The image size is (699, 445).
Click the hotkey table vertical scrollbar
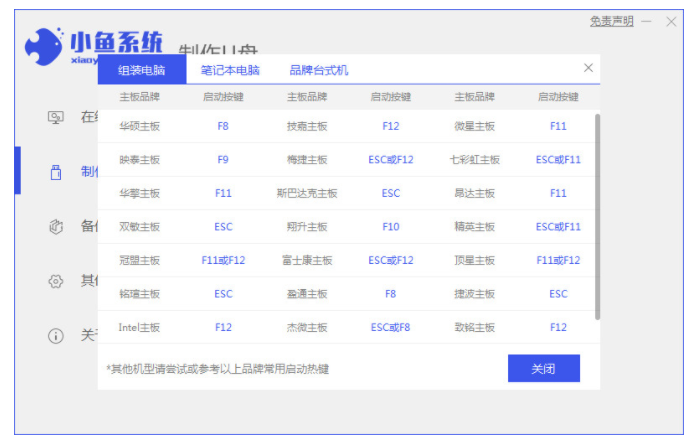(x=597, y=217)
